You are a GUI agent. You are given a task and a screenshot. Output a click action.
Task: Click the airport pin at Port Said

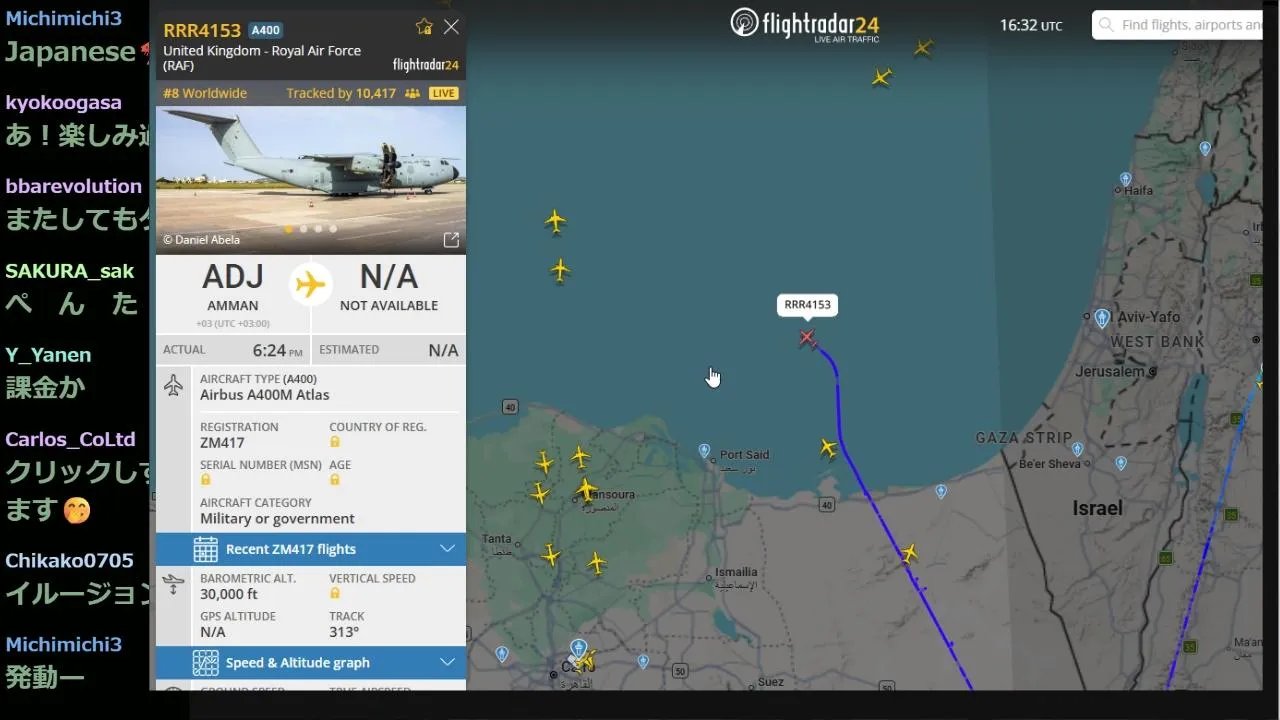coord(704,451)
